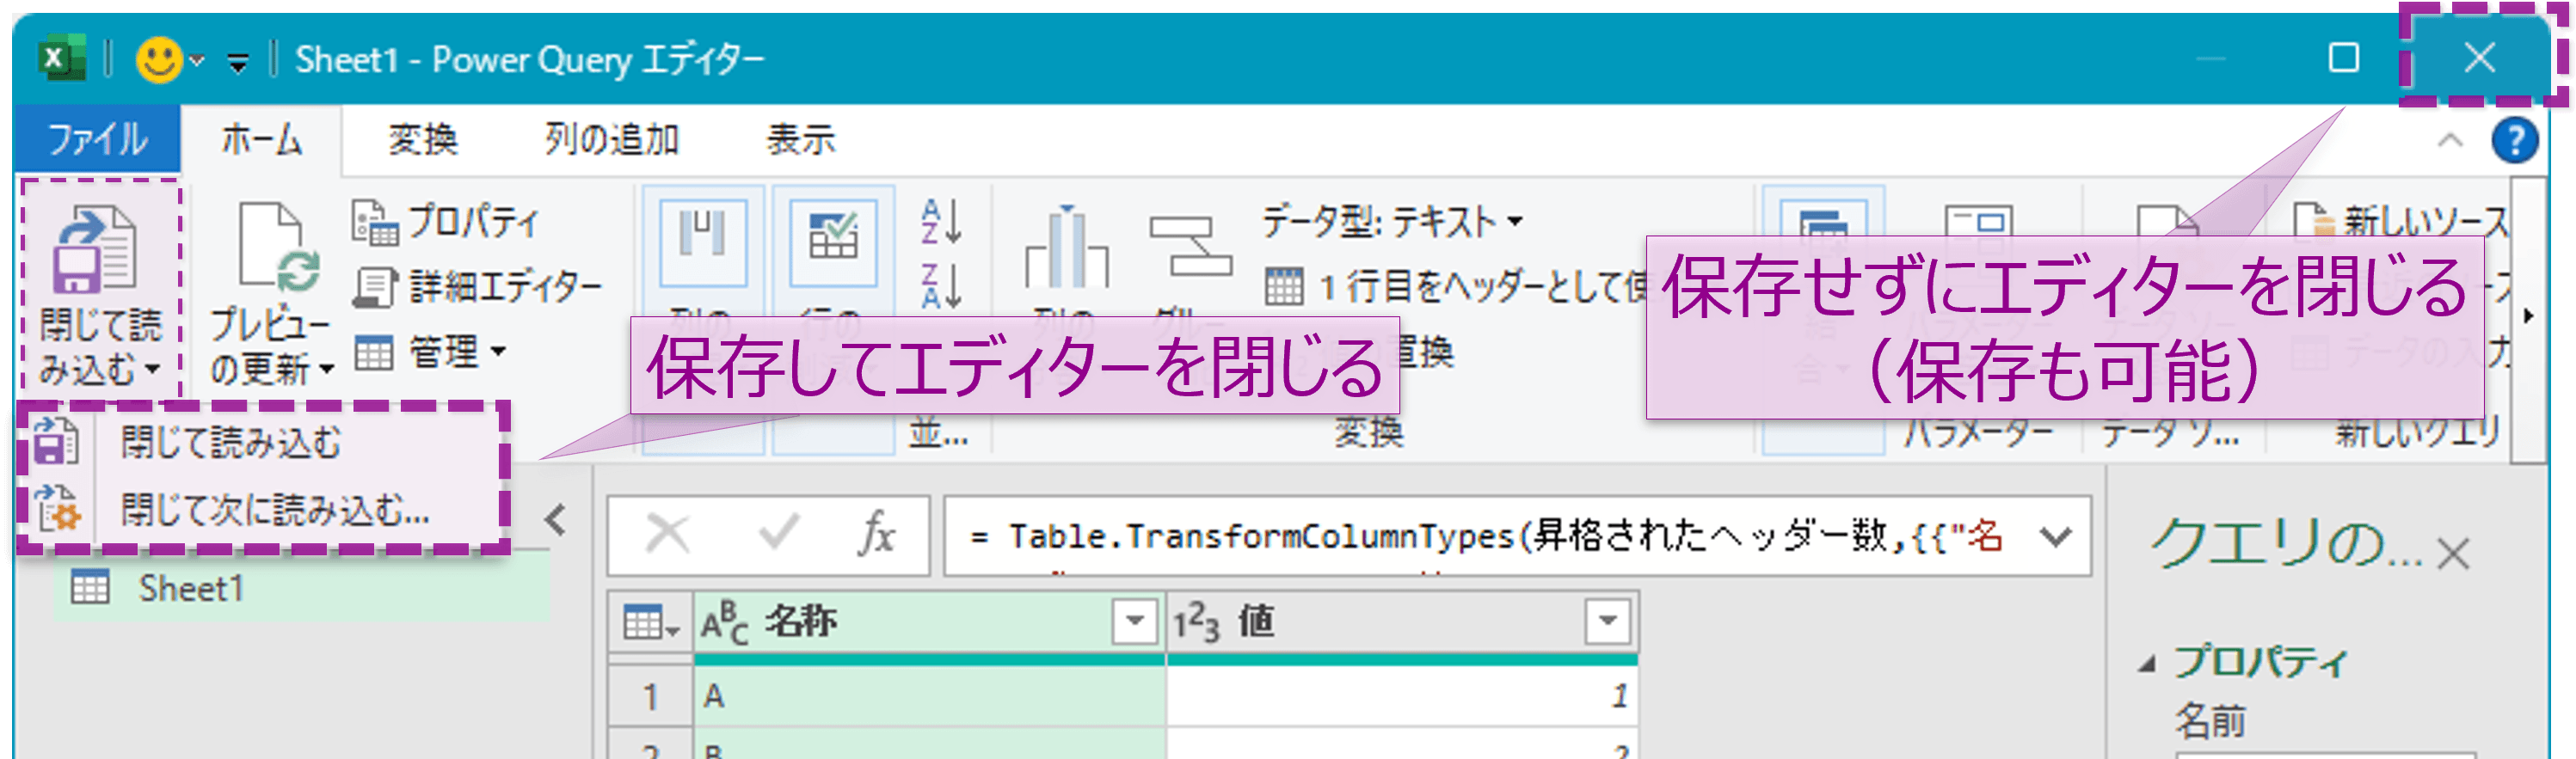Open 詳細エディター
Viewport: 2576px width, 759px height.
(477, 287)
